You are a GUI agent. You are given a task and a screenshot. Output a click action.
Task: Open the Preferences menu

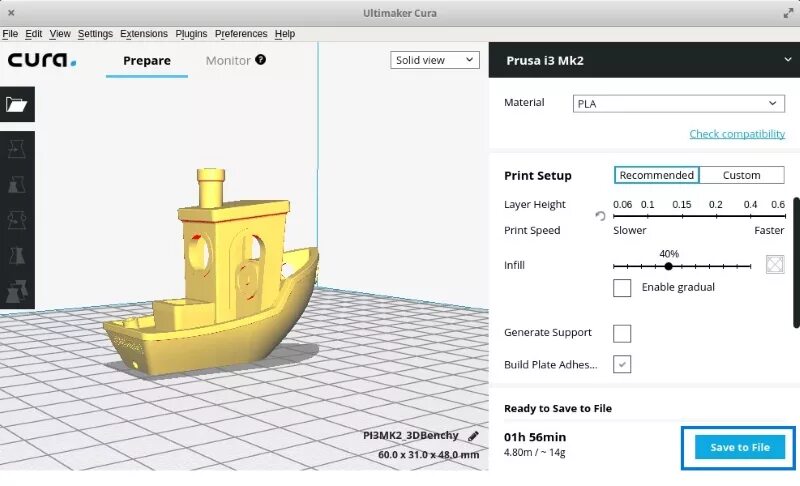241,34
